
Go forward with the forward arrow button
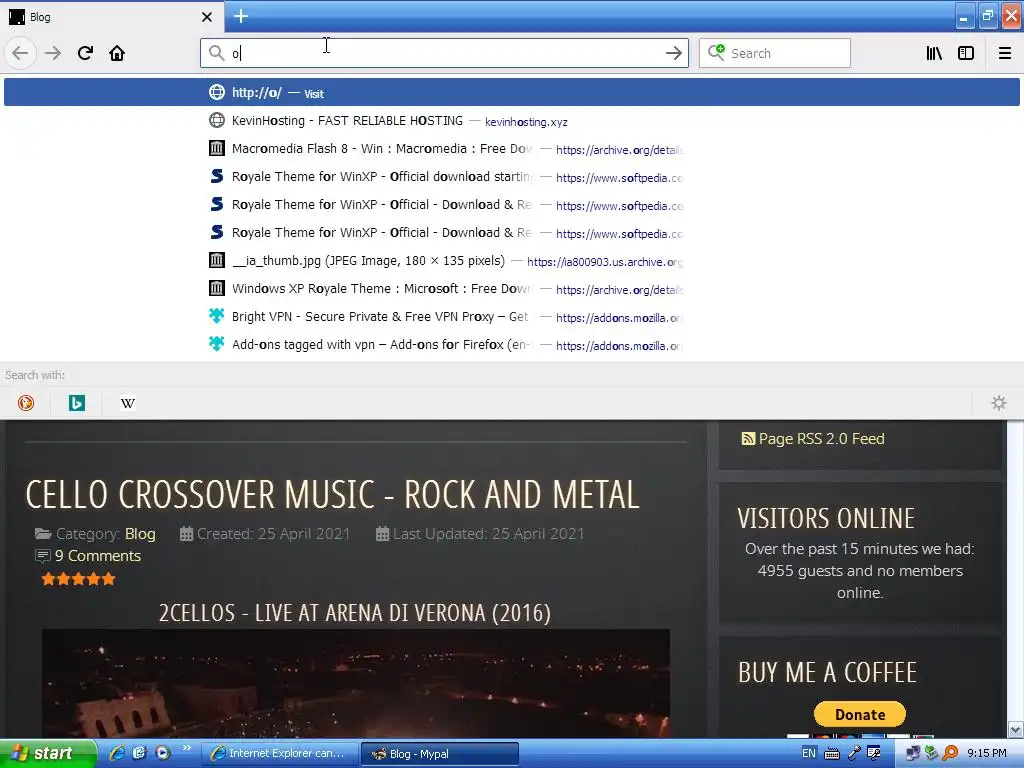[53, 53]
